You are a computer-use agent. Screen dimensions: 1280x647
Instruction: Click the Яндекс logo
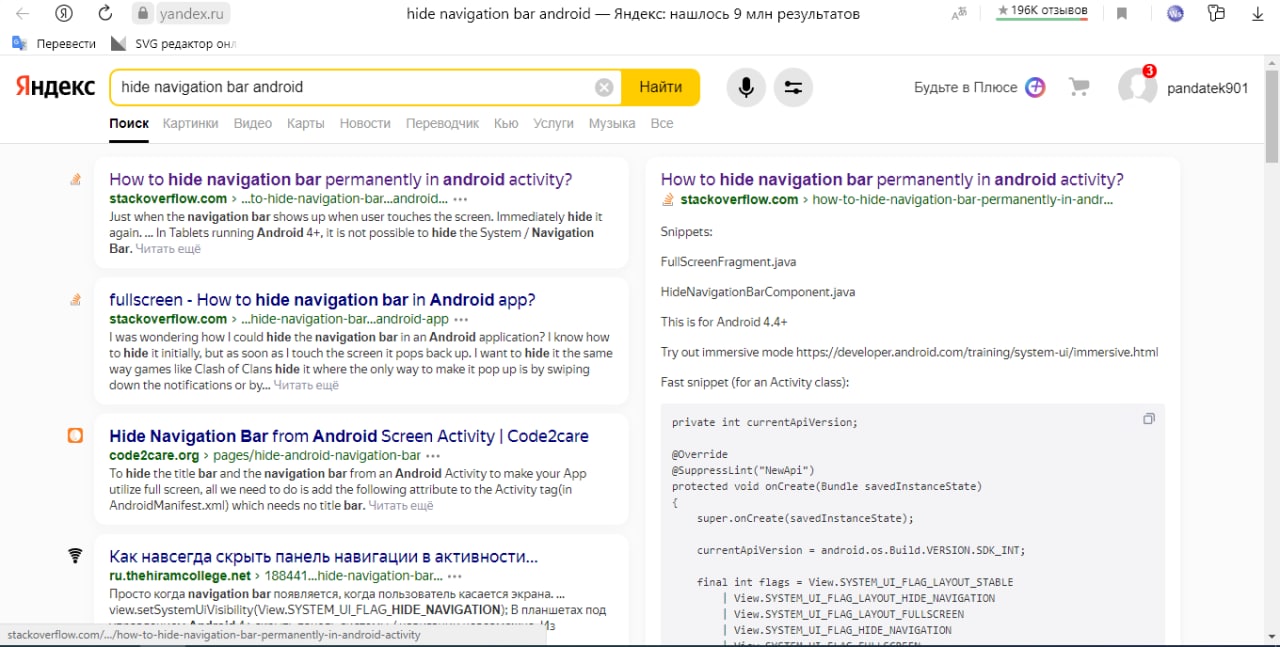click(x=55, y=87)
